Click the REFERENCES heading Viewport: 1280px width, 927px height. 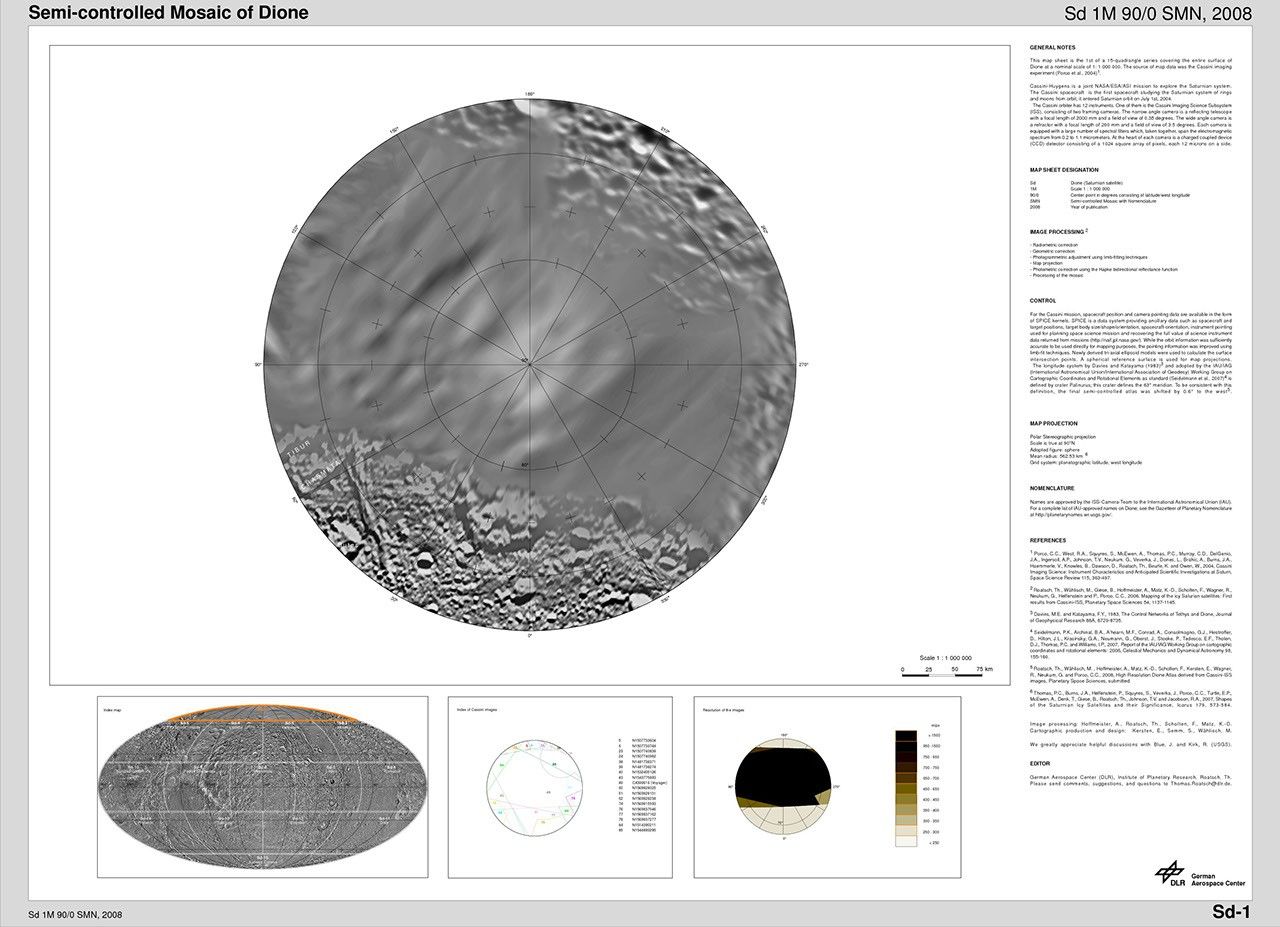tap(1048, 540)
